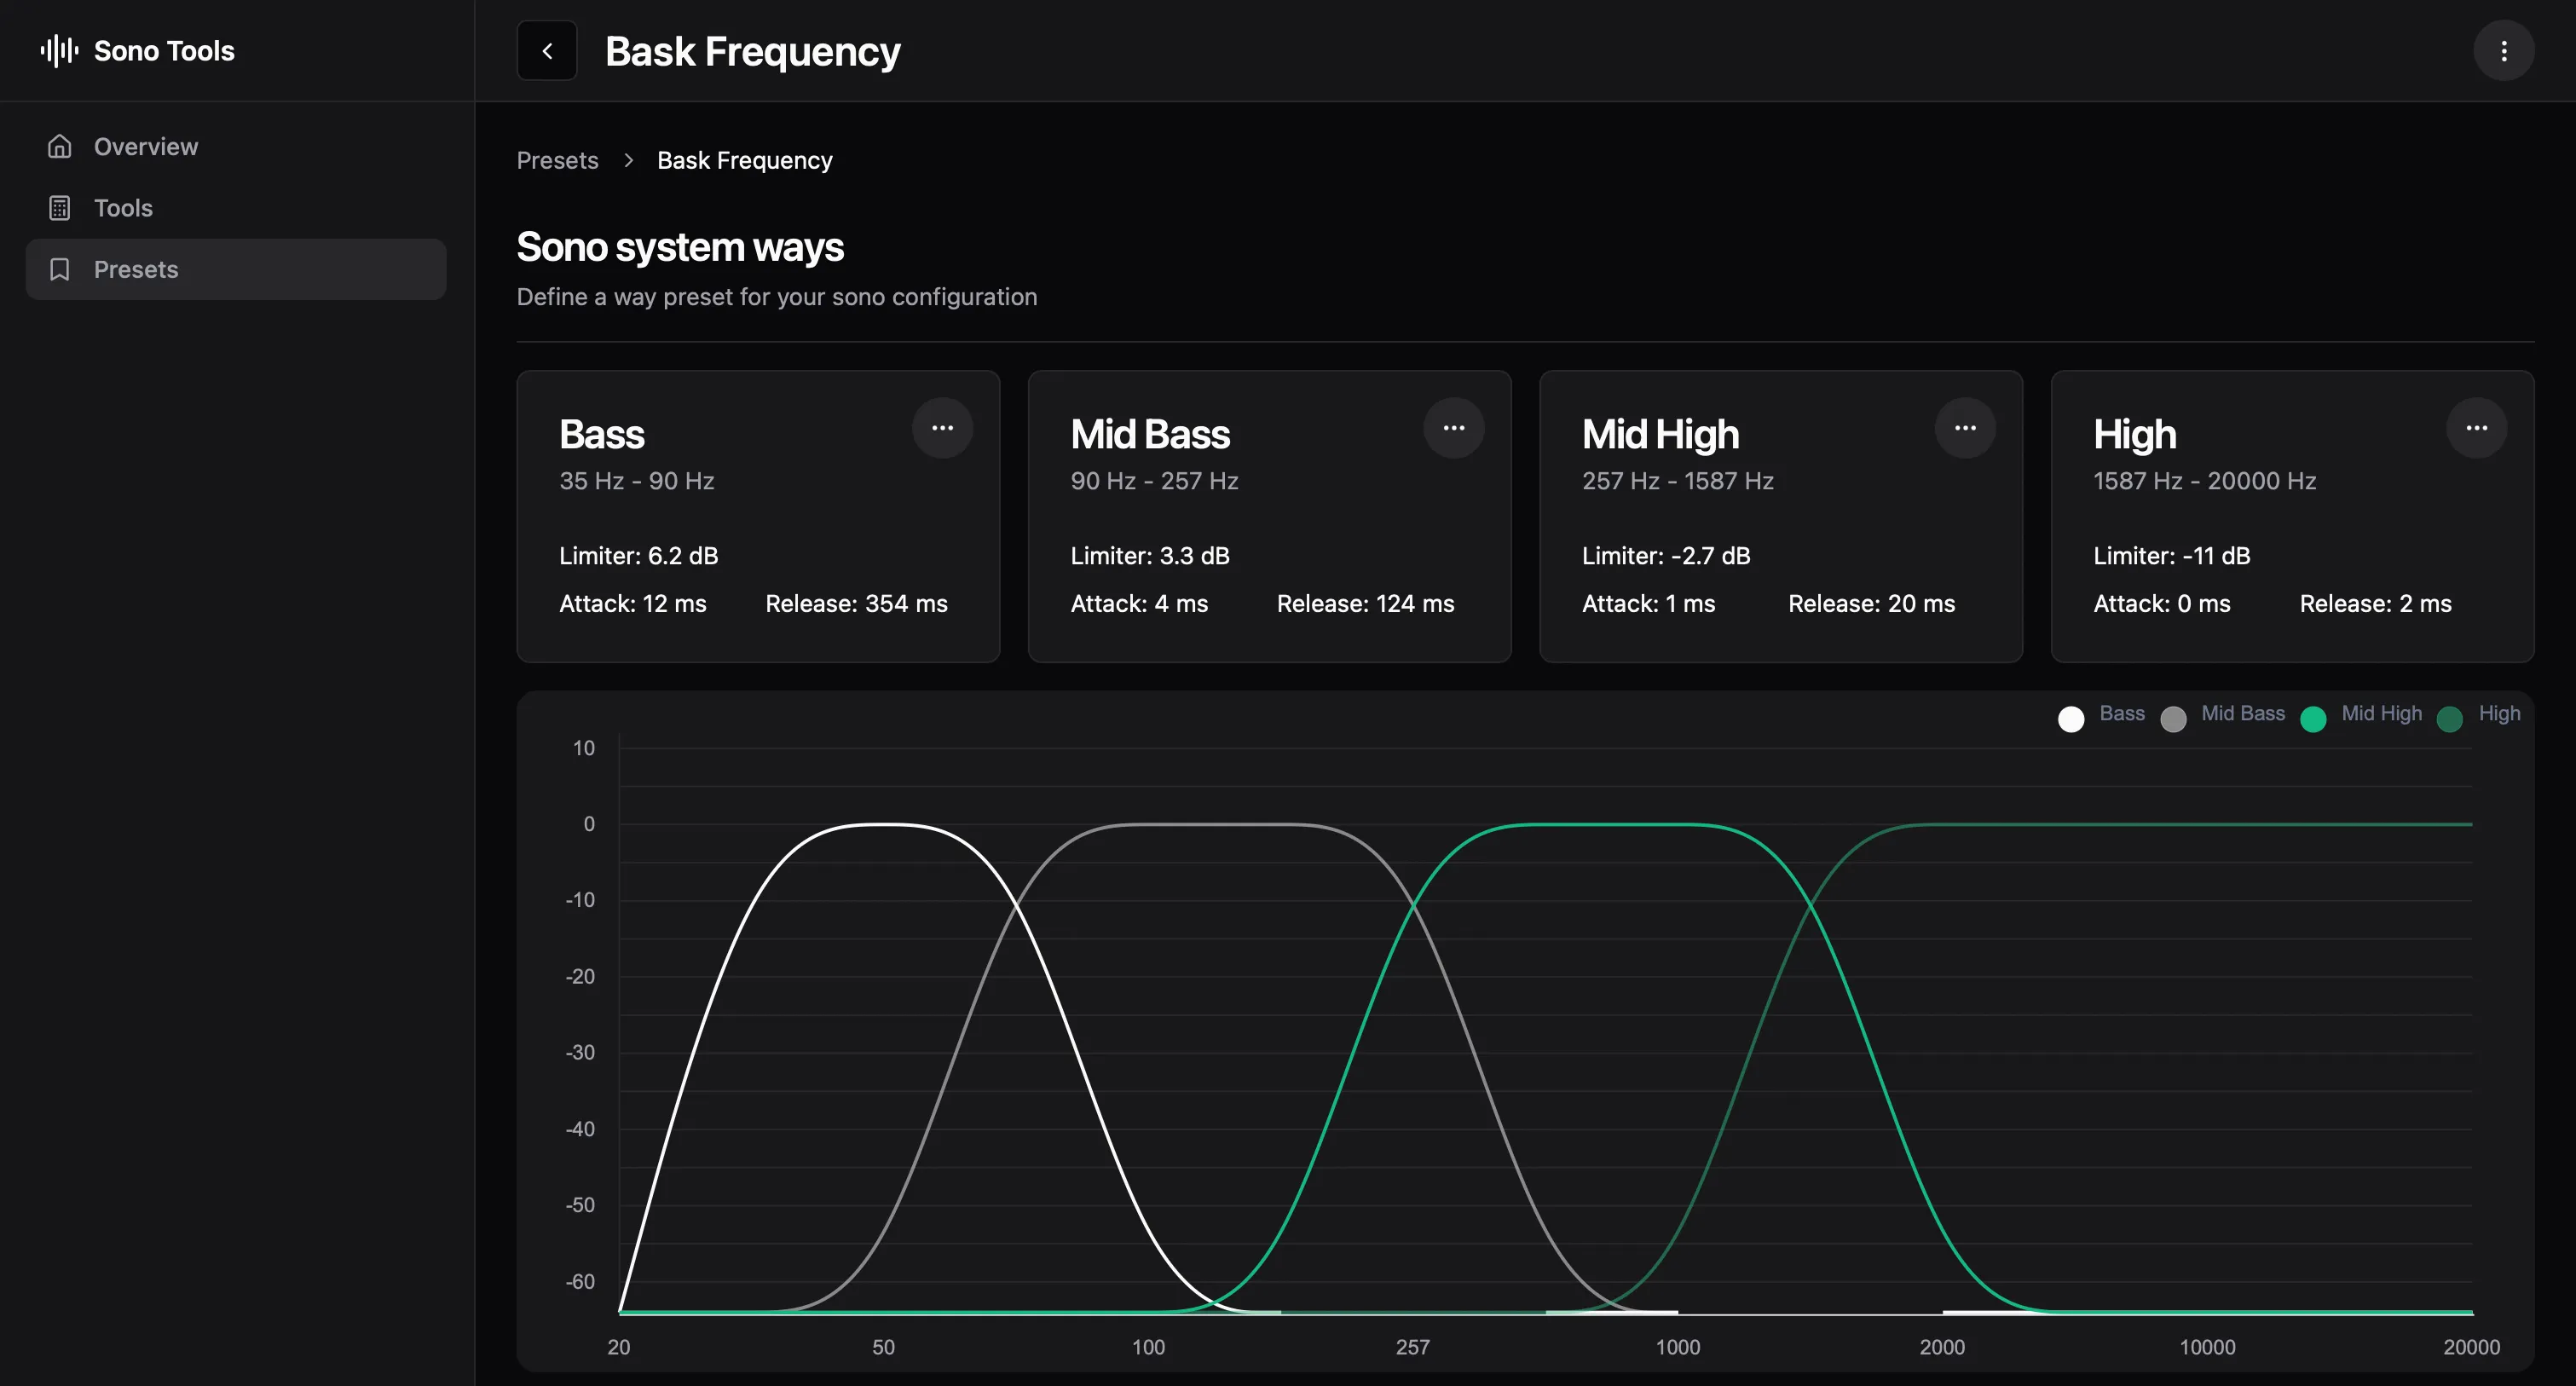The image size is (2576, 1386).
Task: Click the 257 x-axis frequency label
Action: coord(1412,1347)
